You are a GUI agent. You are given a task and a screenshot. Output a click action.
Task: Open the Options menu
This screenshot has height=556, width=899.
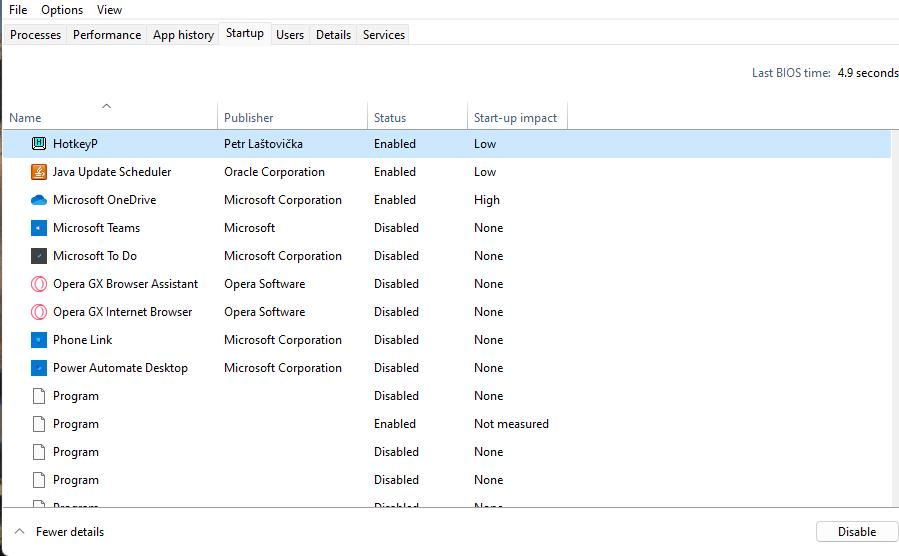click(62, 10)
